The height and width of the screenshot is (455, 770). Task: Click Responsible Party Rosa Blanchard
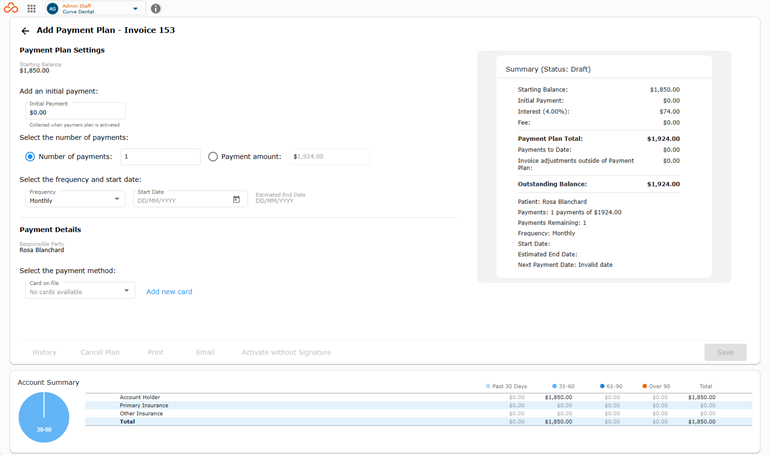point(42,247)
